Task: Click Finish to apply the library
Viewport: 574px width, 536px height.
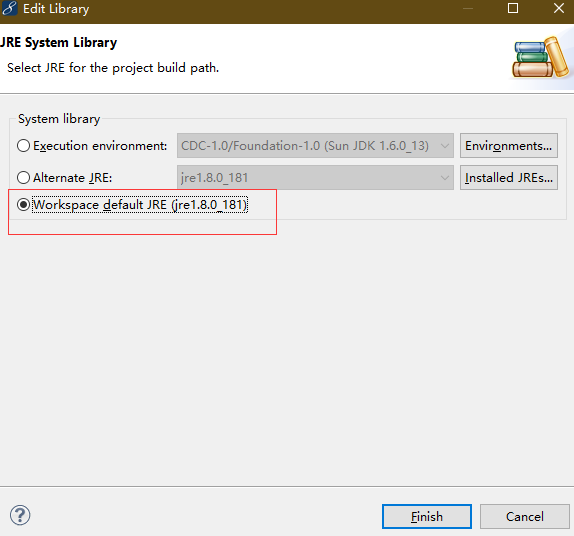Action: [427, 517]
